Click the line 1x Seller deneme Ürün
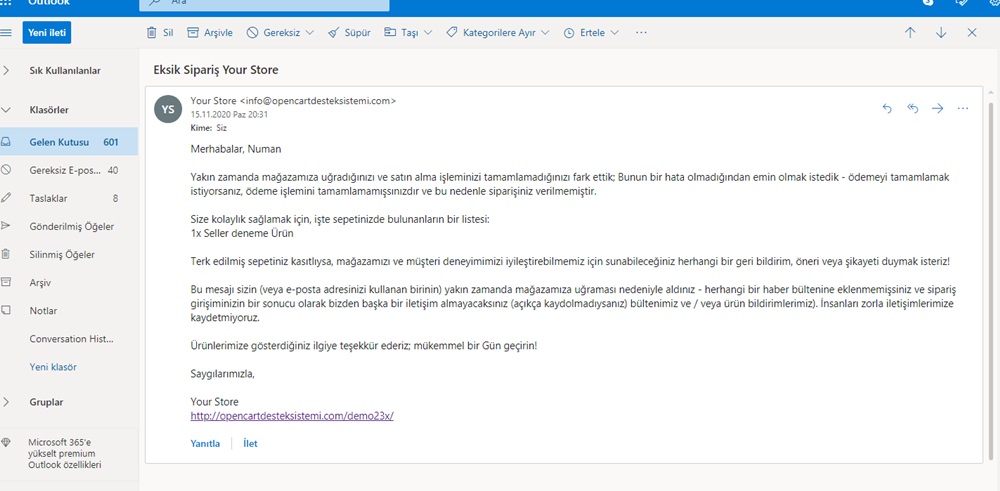Viewport: 1000px width, 491px height. [242, 233]
